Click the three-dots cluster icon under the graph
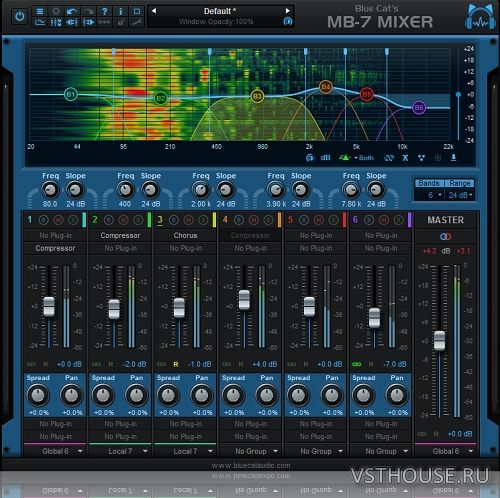Viewport: 500px width, 498px height. (x=421, y=158)
